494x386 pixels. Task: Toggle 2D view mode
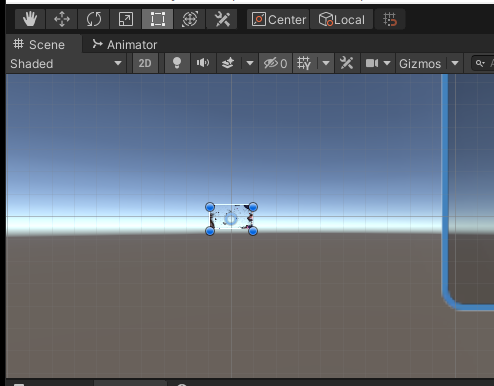pyautogui.click(x=145, y=63)
